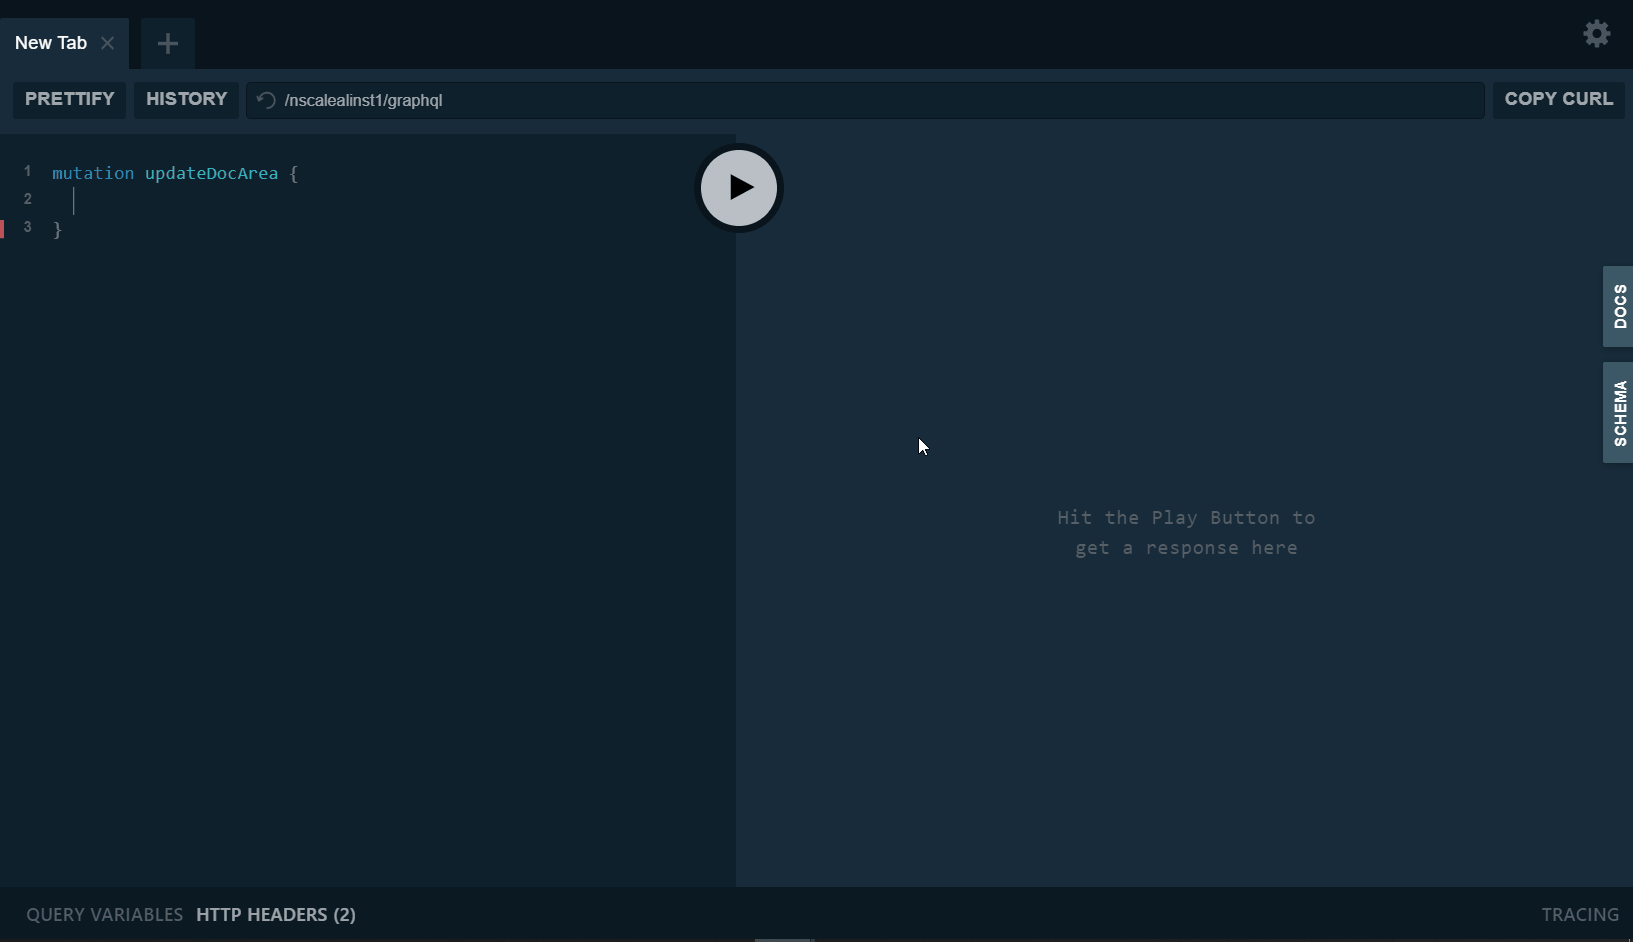Format the query with PRETTIFY
Image resolution: width=1633 pixels, height=942 pixels.
tap(69, 99)
